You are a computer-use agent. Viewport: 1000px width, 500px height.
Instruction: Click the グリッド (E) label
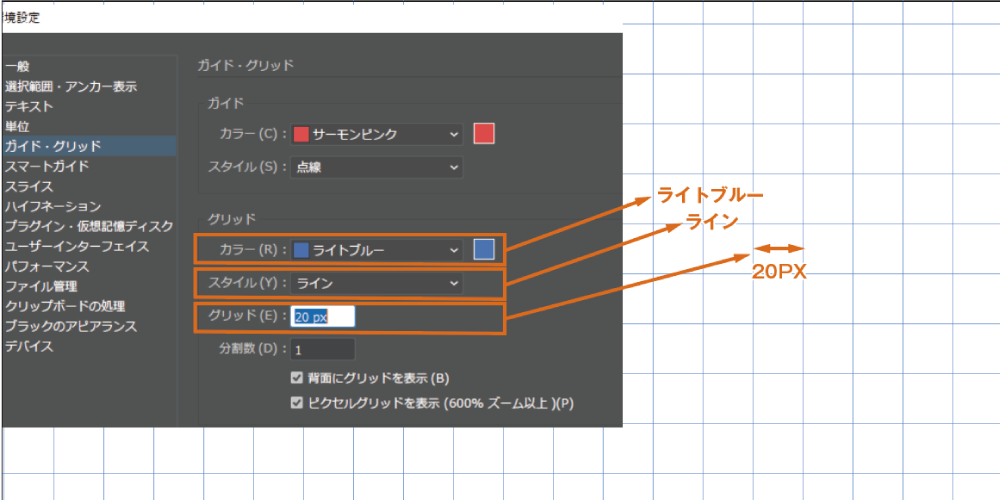(x=245, y=317)
